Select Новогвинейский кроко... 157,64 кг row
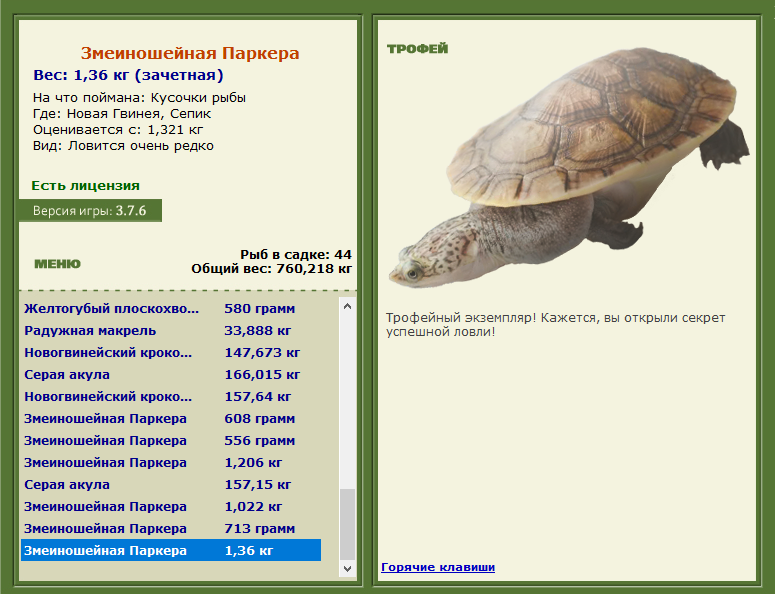 171,397
